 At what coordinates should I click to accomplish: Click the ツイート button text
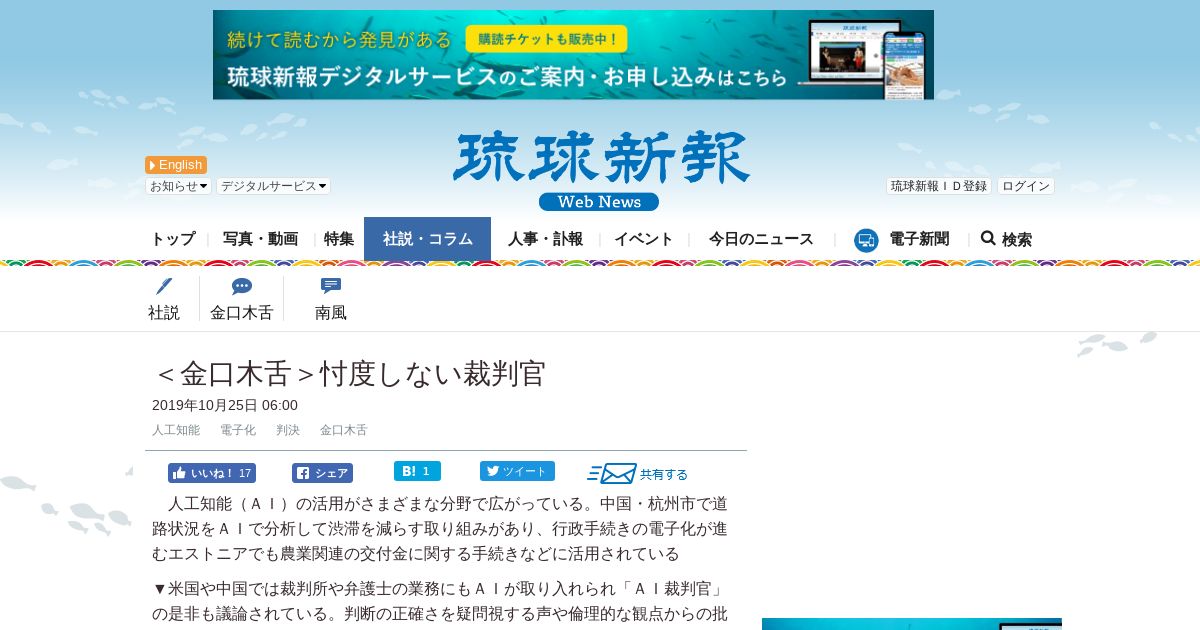(525, 471)
